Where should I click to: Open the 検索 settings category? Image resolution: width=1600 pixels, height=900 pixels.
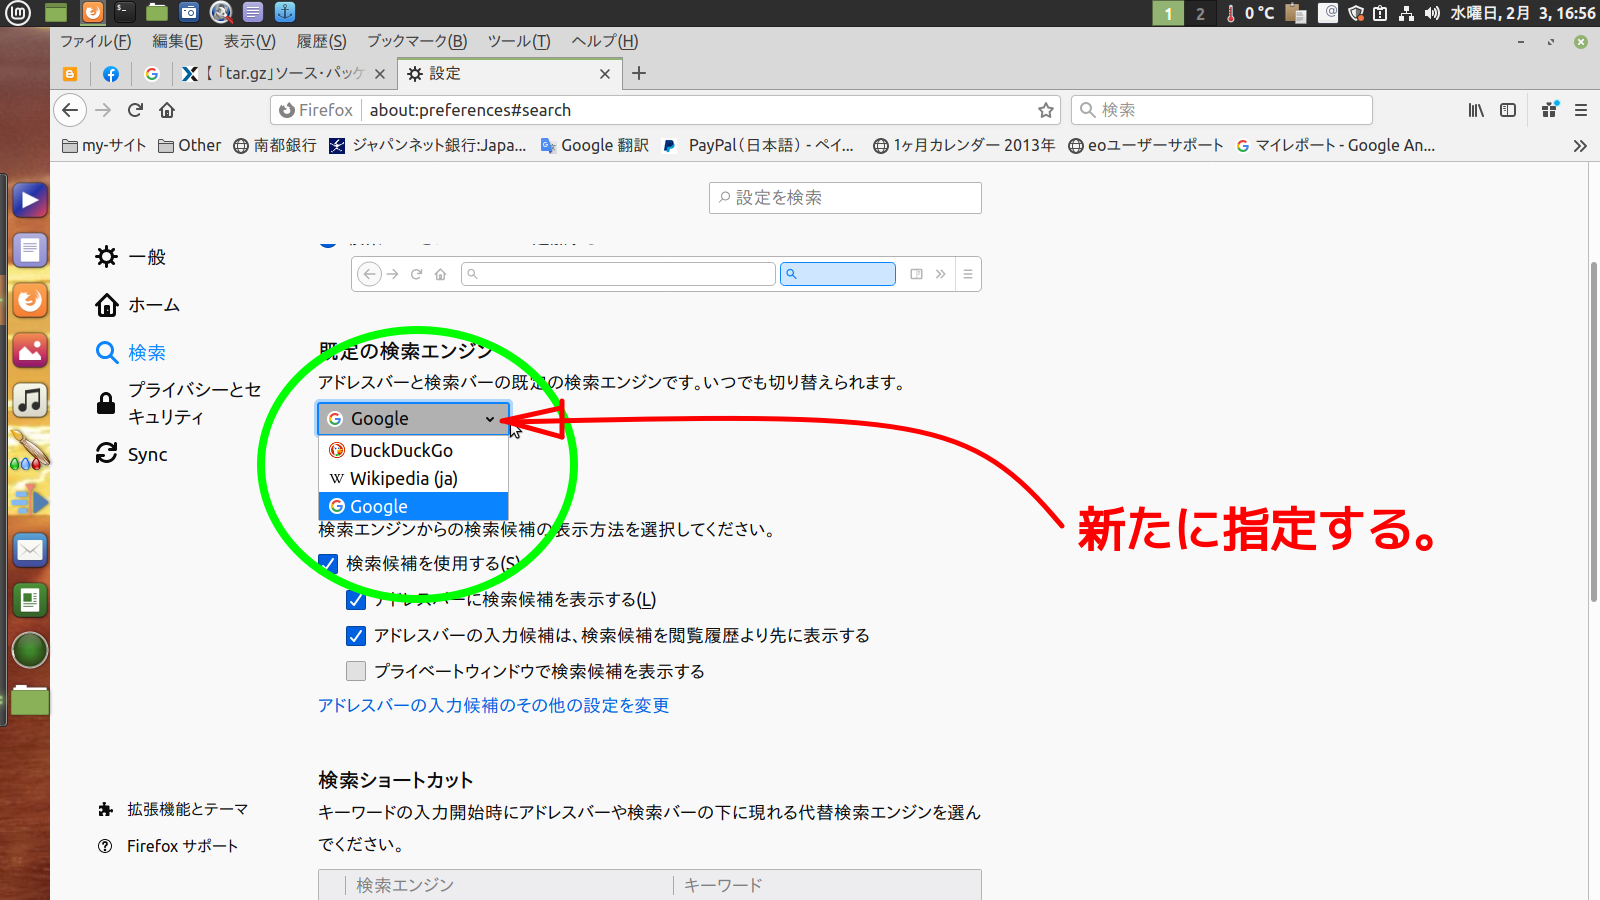tap(130, 353)
